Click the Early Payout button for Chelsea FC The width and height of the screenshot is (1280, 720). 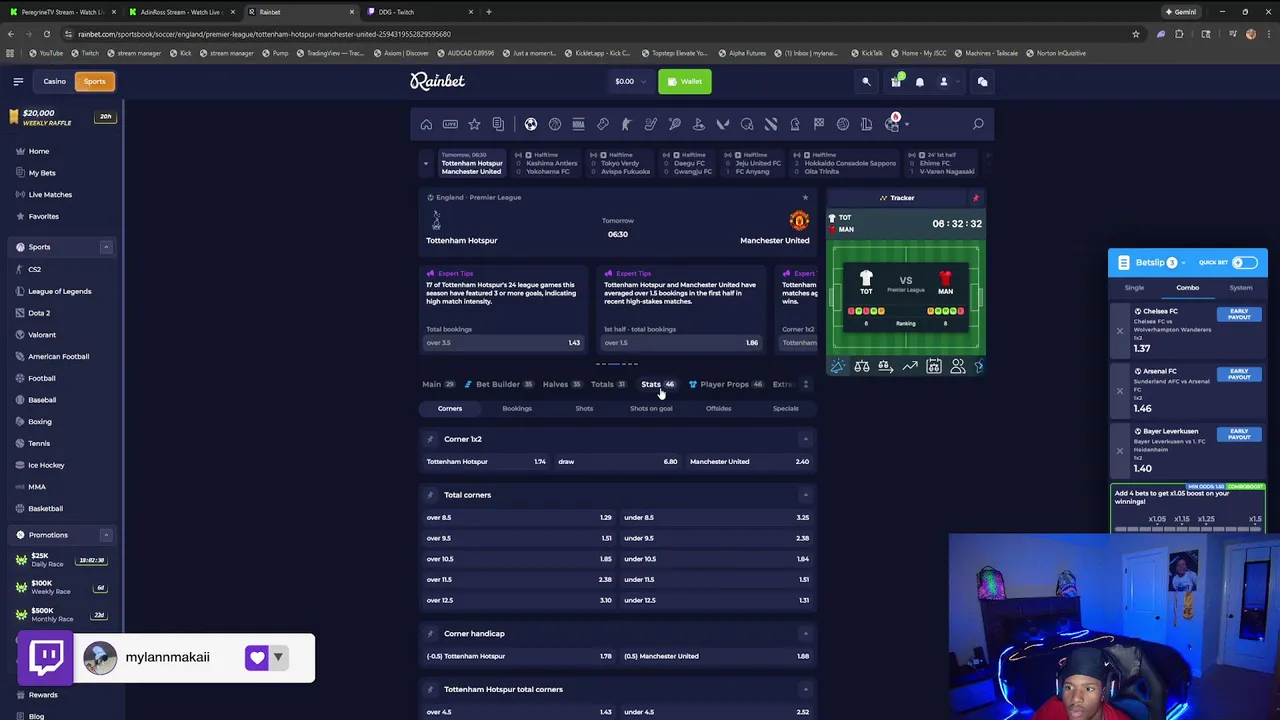[x=1239, y=314]
